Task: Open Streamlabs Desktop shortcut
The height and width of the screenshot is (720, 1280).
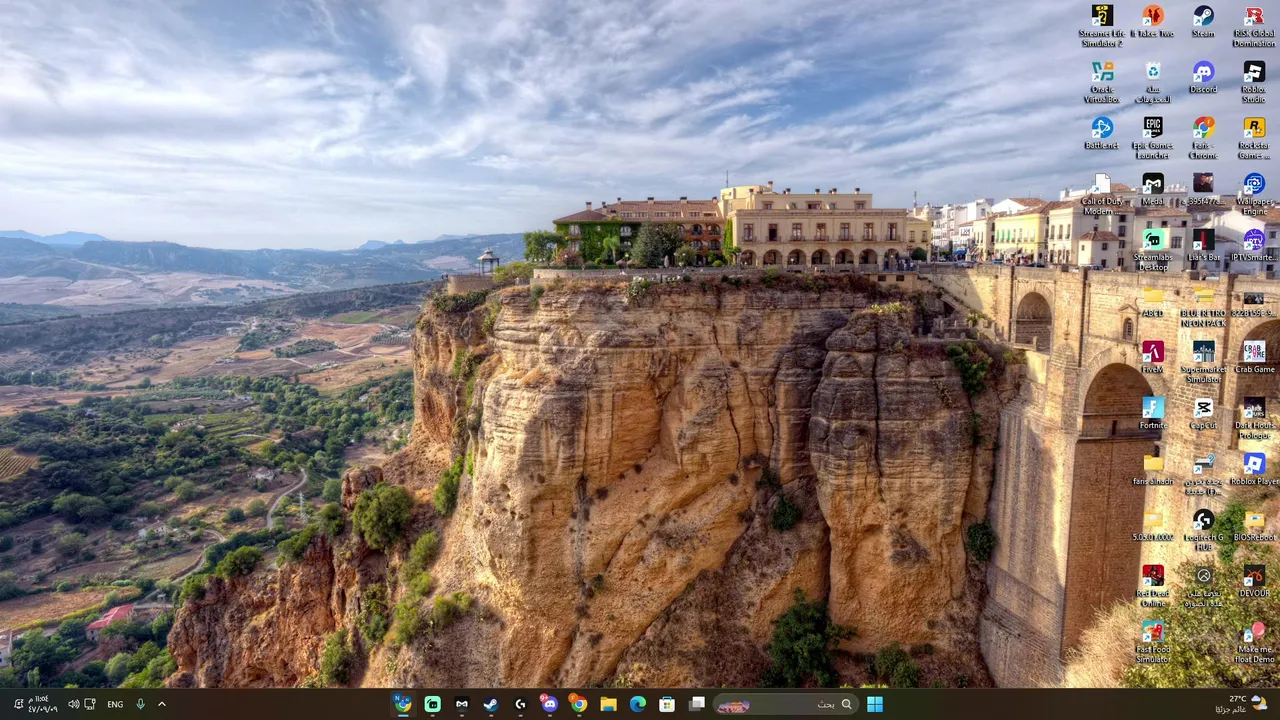Action: (1153, 249)
